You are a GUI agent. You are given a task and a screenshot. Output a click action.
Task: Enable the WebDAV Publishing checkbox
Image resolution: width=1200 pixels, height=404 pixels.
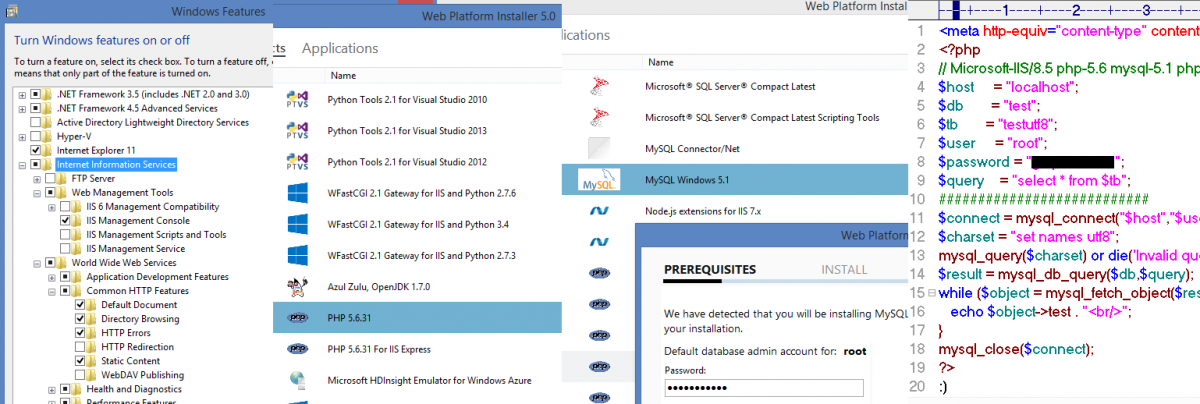[81, 374]
